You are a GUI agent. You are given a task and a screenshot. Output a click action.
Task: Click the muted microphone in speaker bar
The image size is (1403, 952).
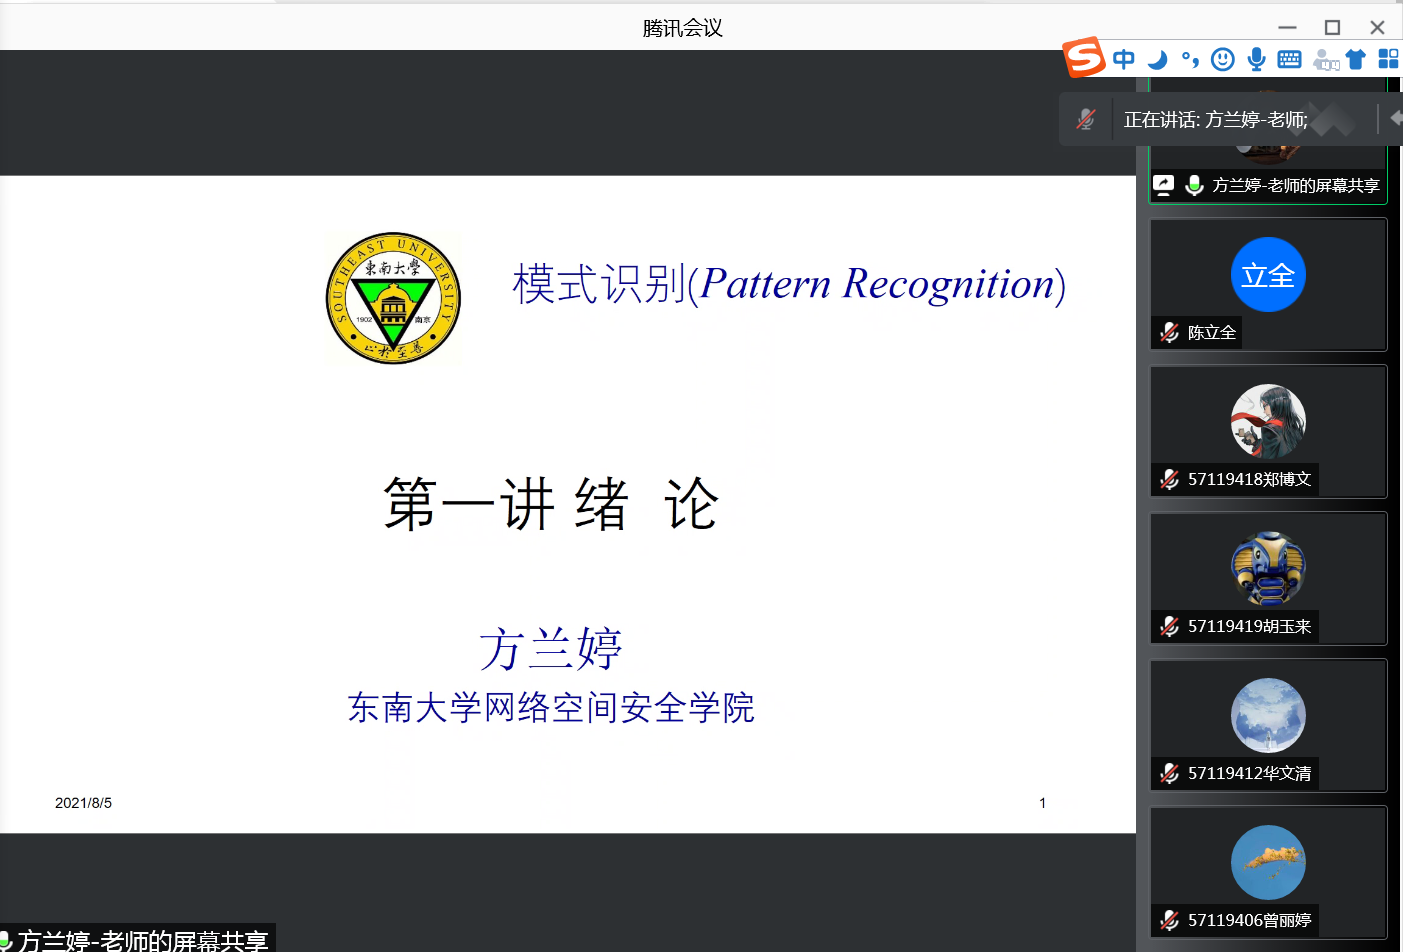(x=1086, y=120)
